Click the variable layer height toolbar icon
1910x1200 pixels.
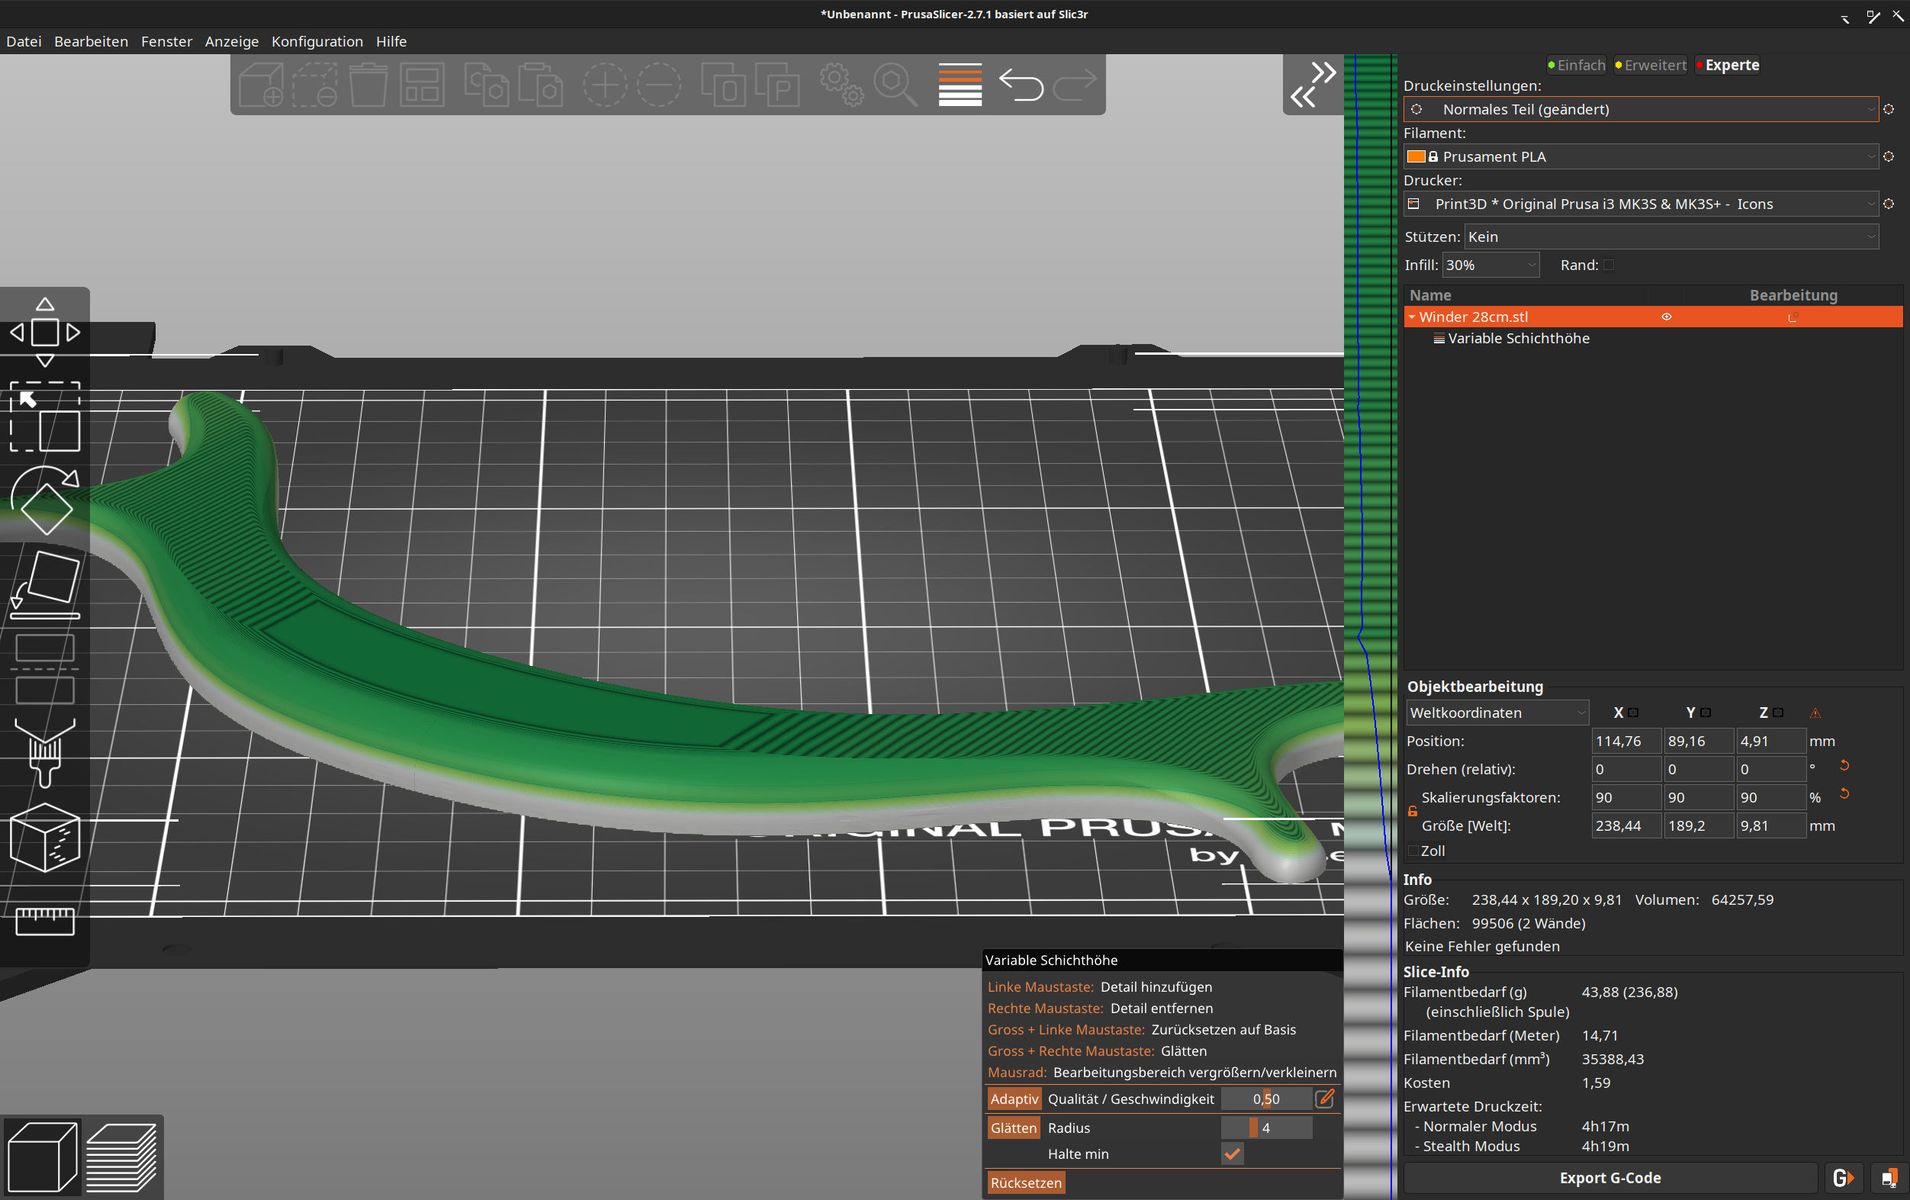(x=959, y=85)
